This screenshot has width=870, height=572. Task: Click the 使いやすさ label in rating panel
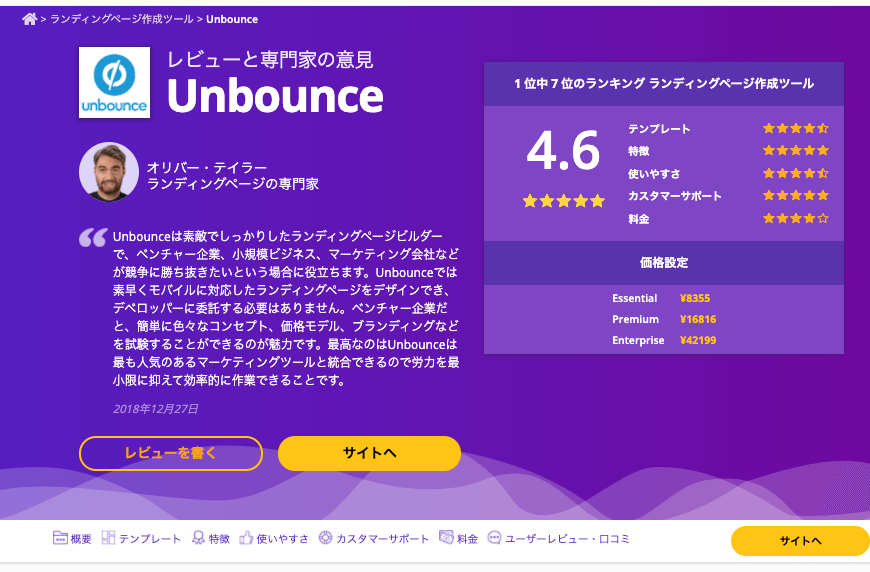pyautogui.click(x=654, y=174)
